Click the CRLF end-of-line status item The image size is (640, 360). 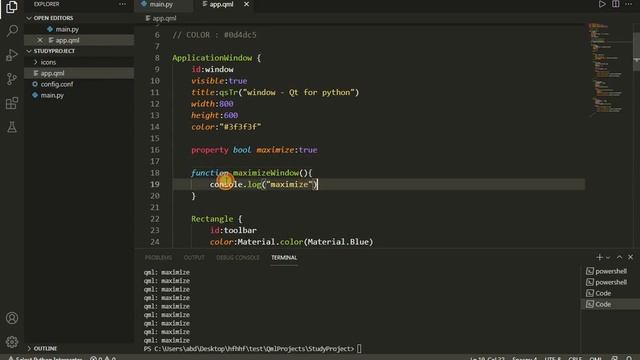[575, 358]
